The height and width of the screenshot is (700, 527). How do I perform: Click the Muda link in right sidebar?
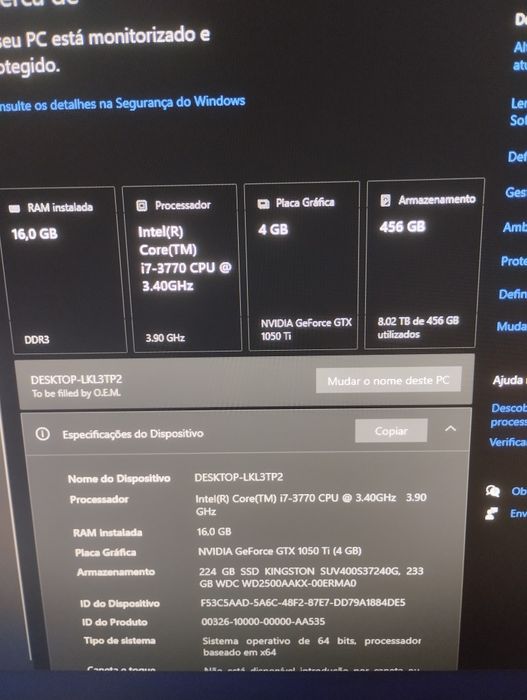click(512, 326)
